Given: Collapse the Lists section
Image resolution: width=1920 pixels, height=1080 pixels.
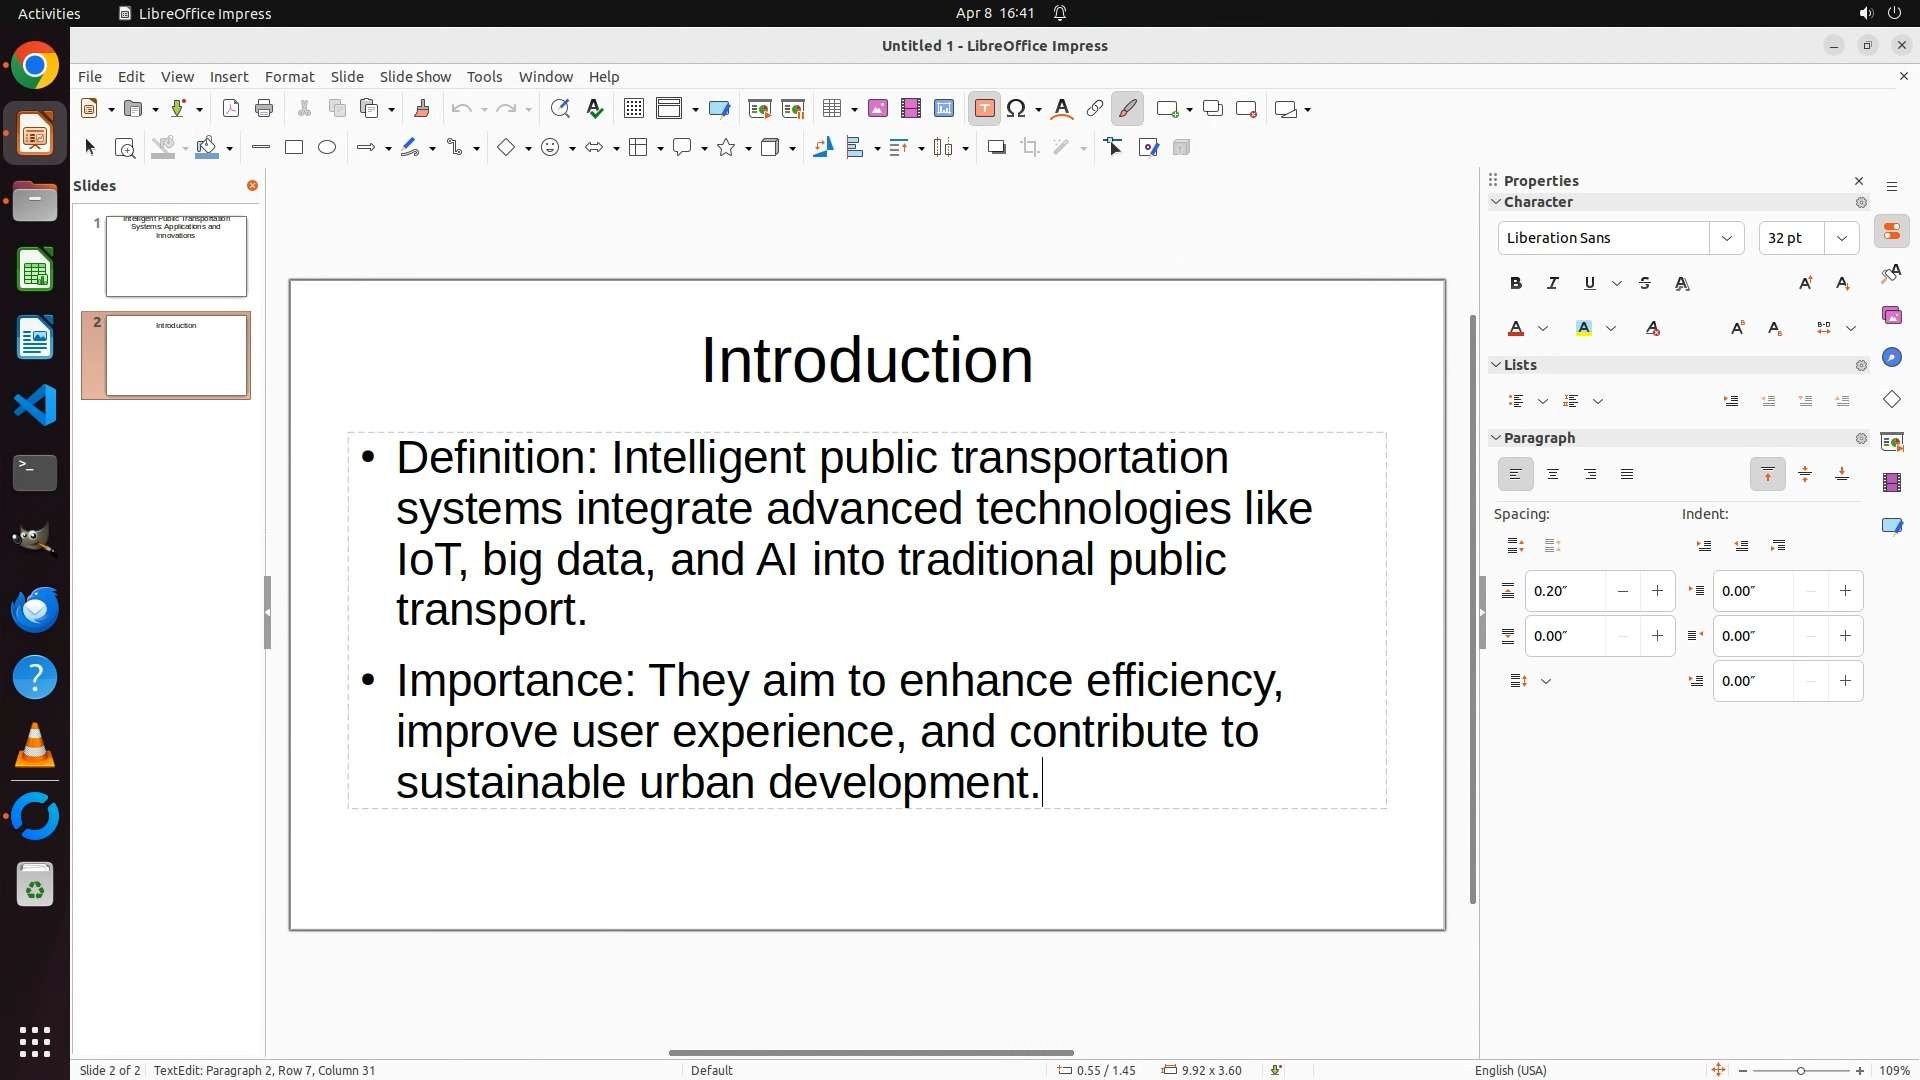Looking at the screenshot, I should [x=1497, y=365].
